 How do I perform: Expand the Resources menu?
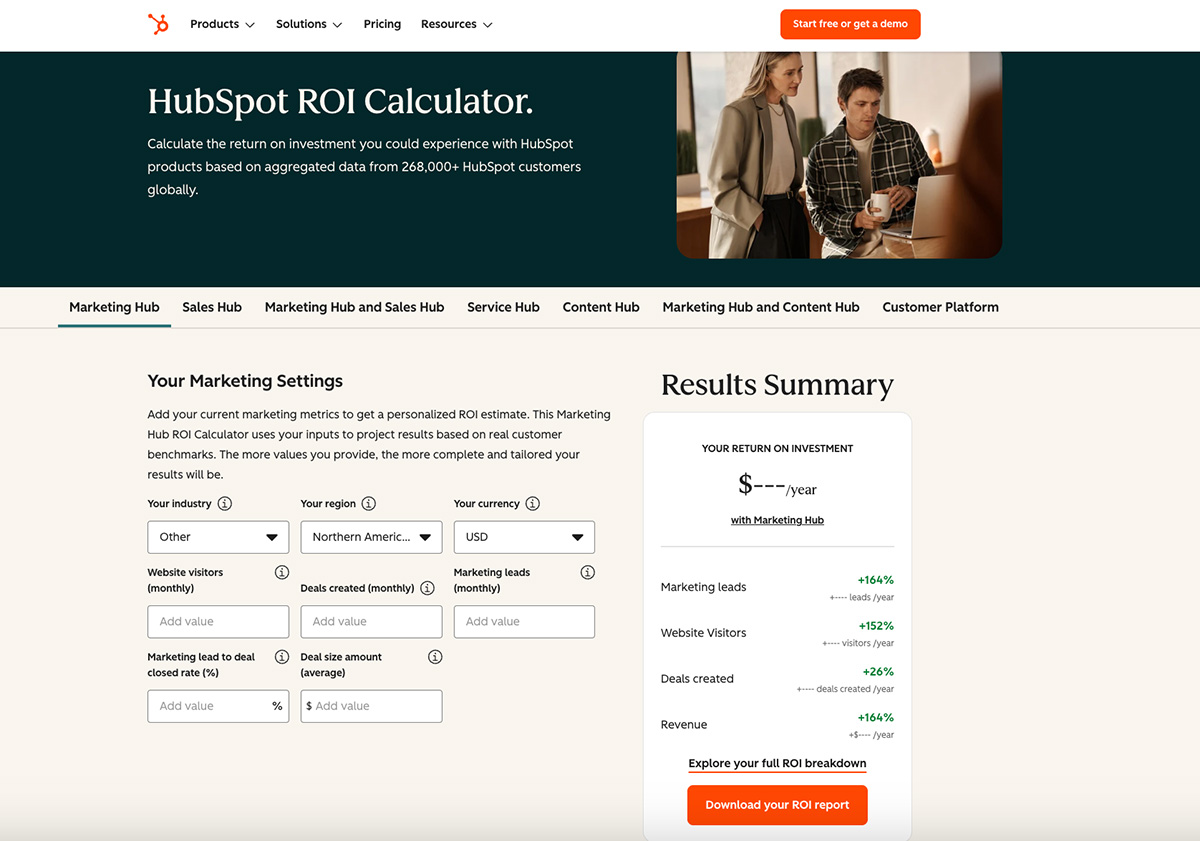[x=456, y=24]
